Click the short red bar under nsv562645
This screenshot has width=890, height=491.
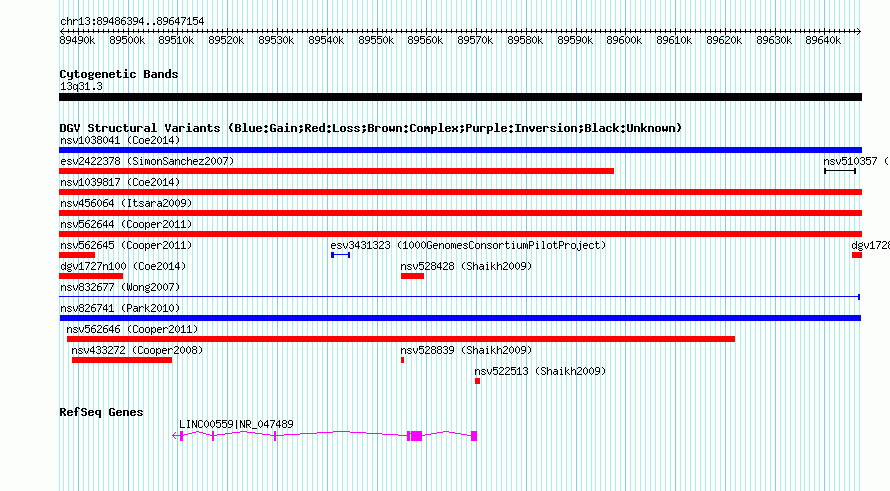click(x=77, y=255)
